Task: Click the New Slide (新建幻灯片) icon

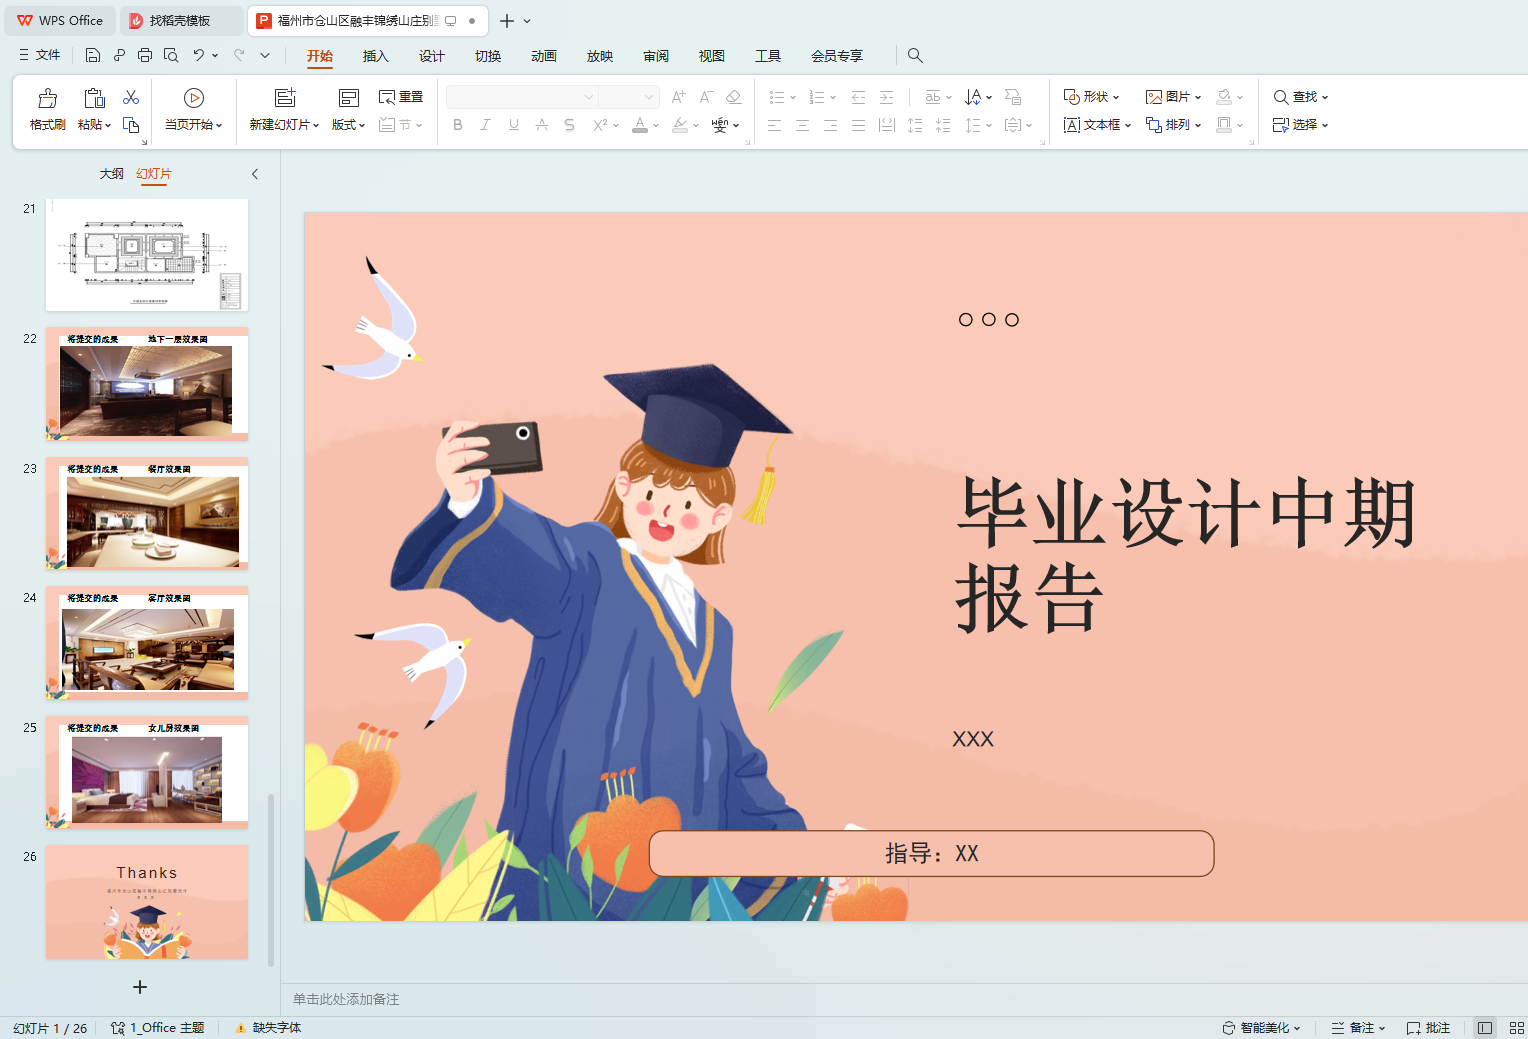Action: (x=285, y=98)
